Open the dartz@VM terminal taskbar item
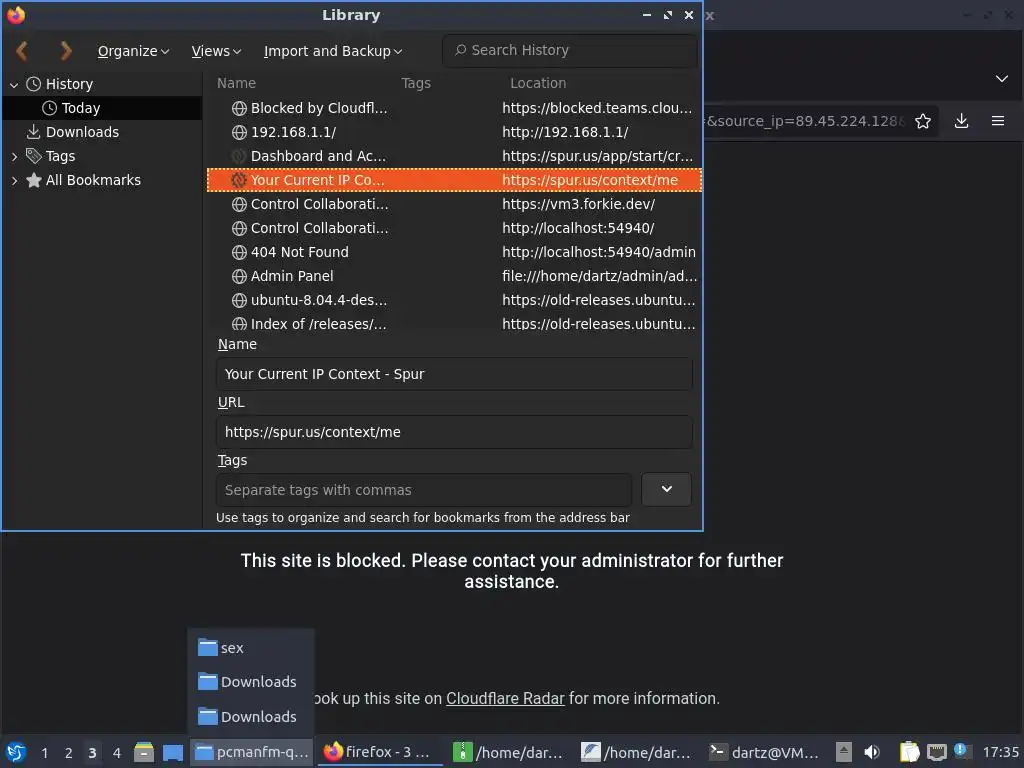This screenshot has height=768, width=1024. pos(765,752)
